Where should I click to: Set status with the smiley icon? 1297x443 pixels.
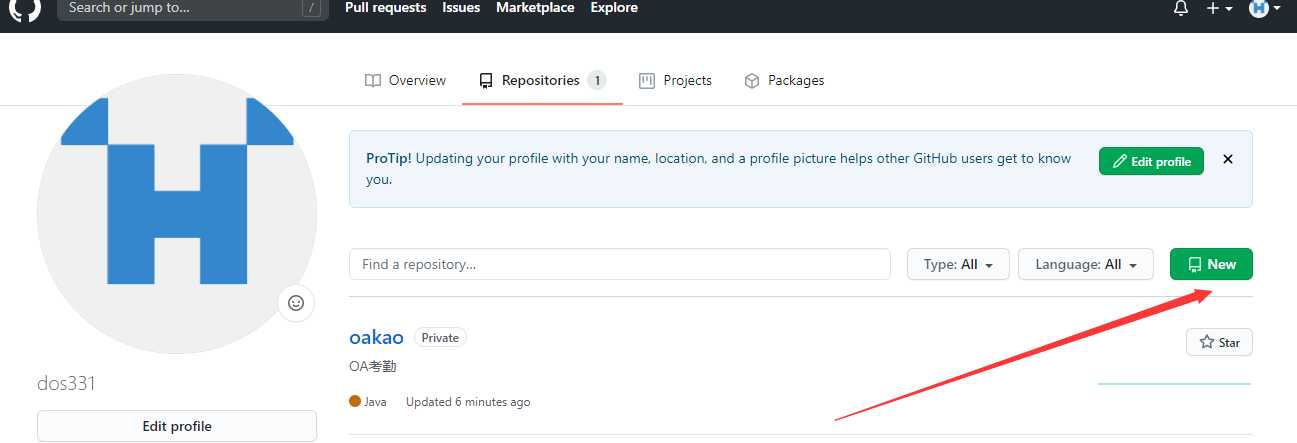coord(296,302)
